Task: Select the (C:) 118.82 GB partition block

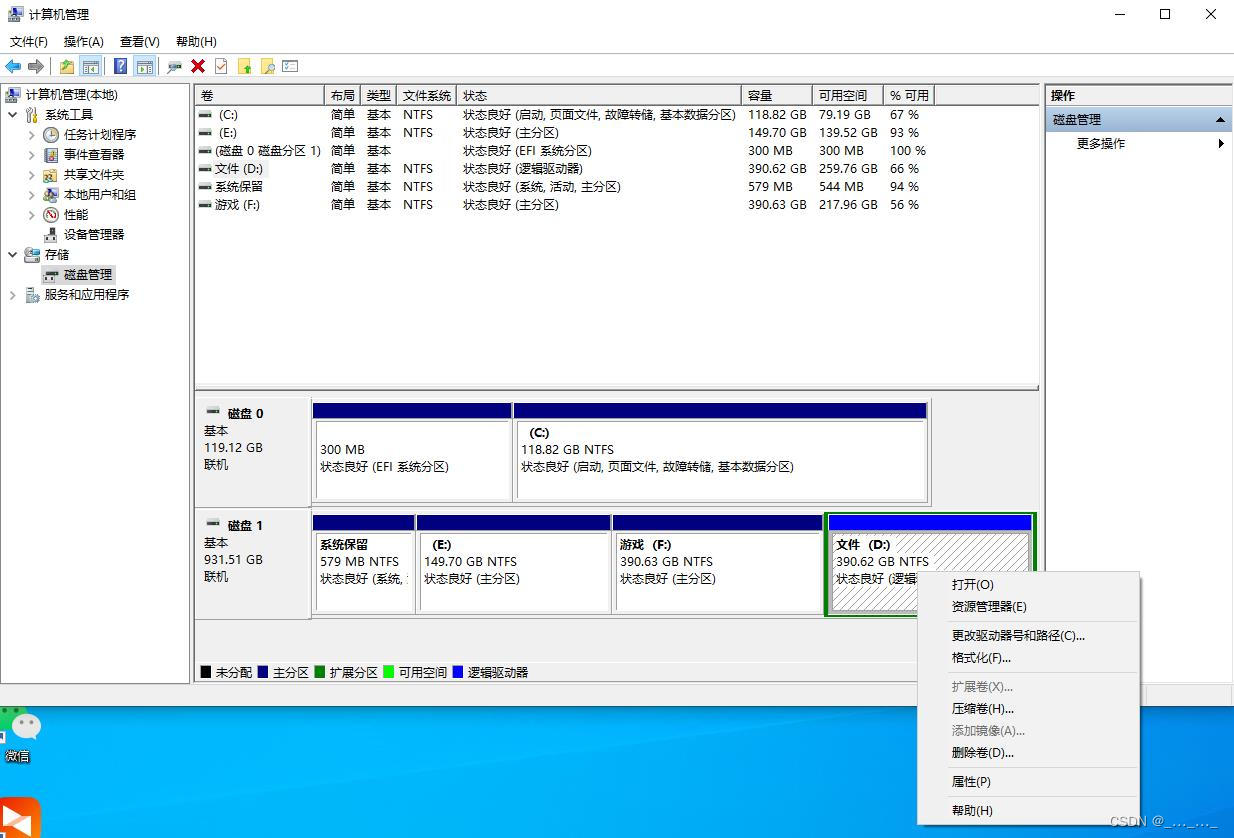Action: (x=720, y=451)
